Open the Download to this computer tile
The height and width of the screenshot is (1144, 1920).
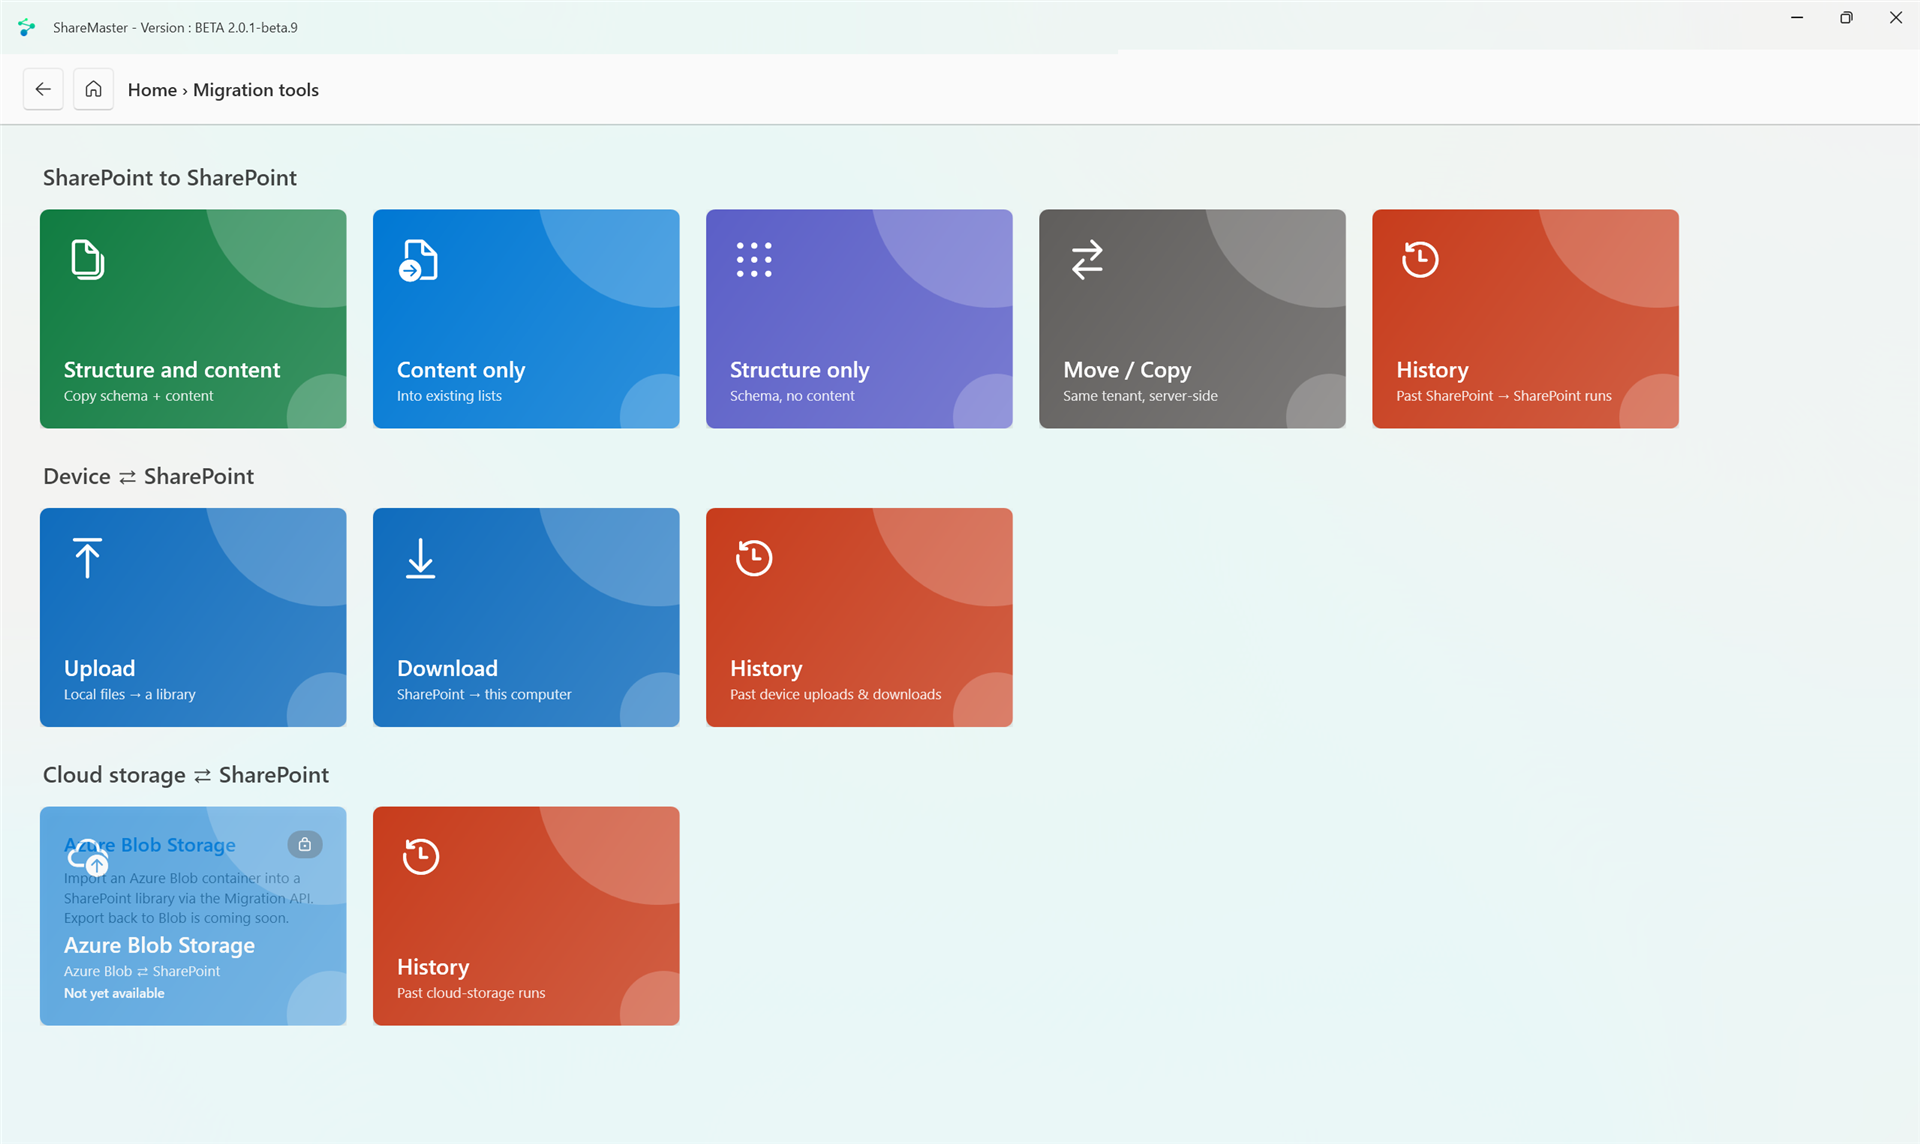click(x=526, y=617)
